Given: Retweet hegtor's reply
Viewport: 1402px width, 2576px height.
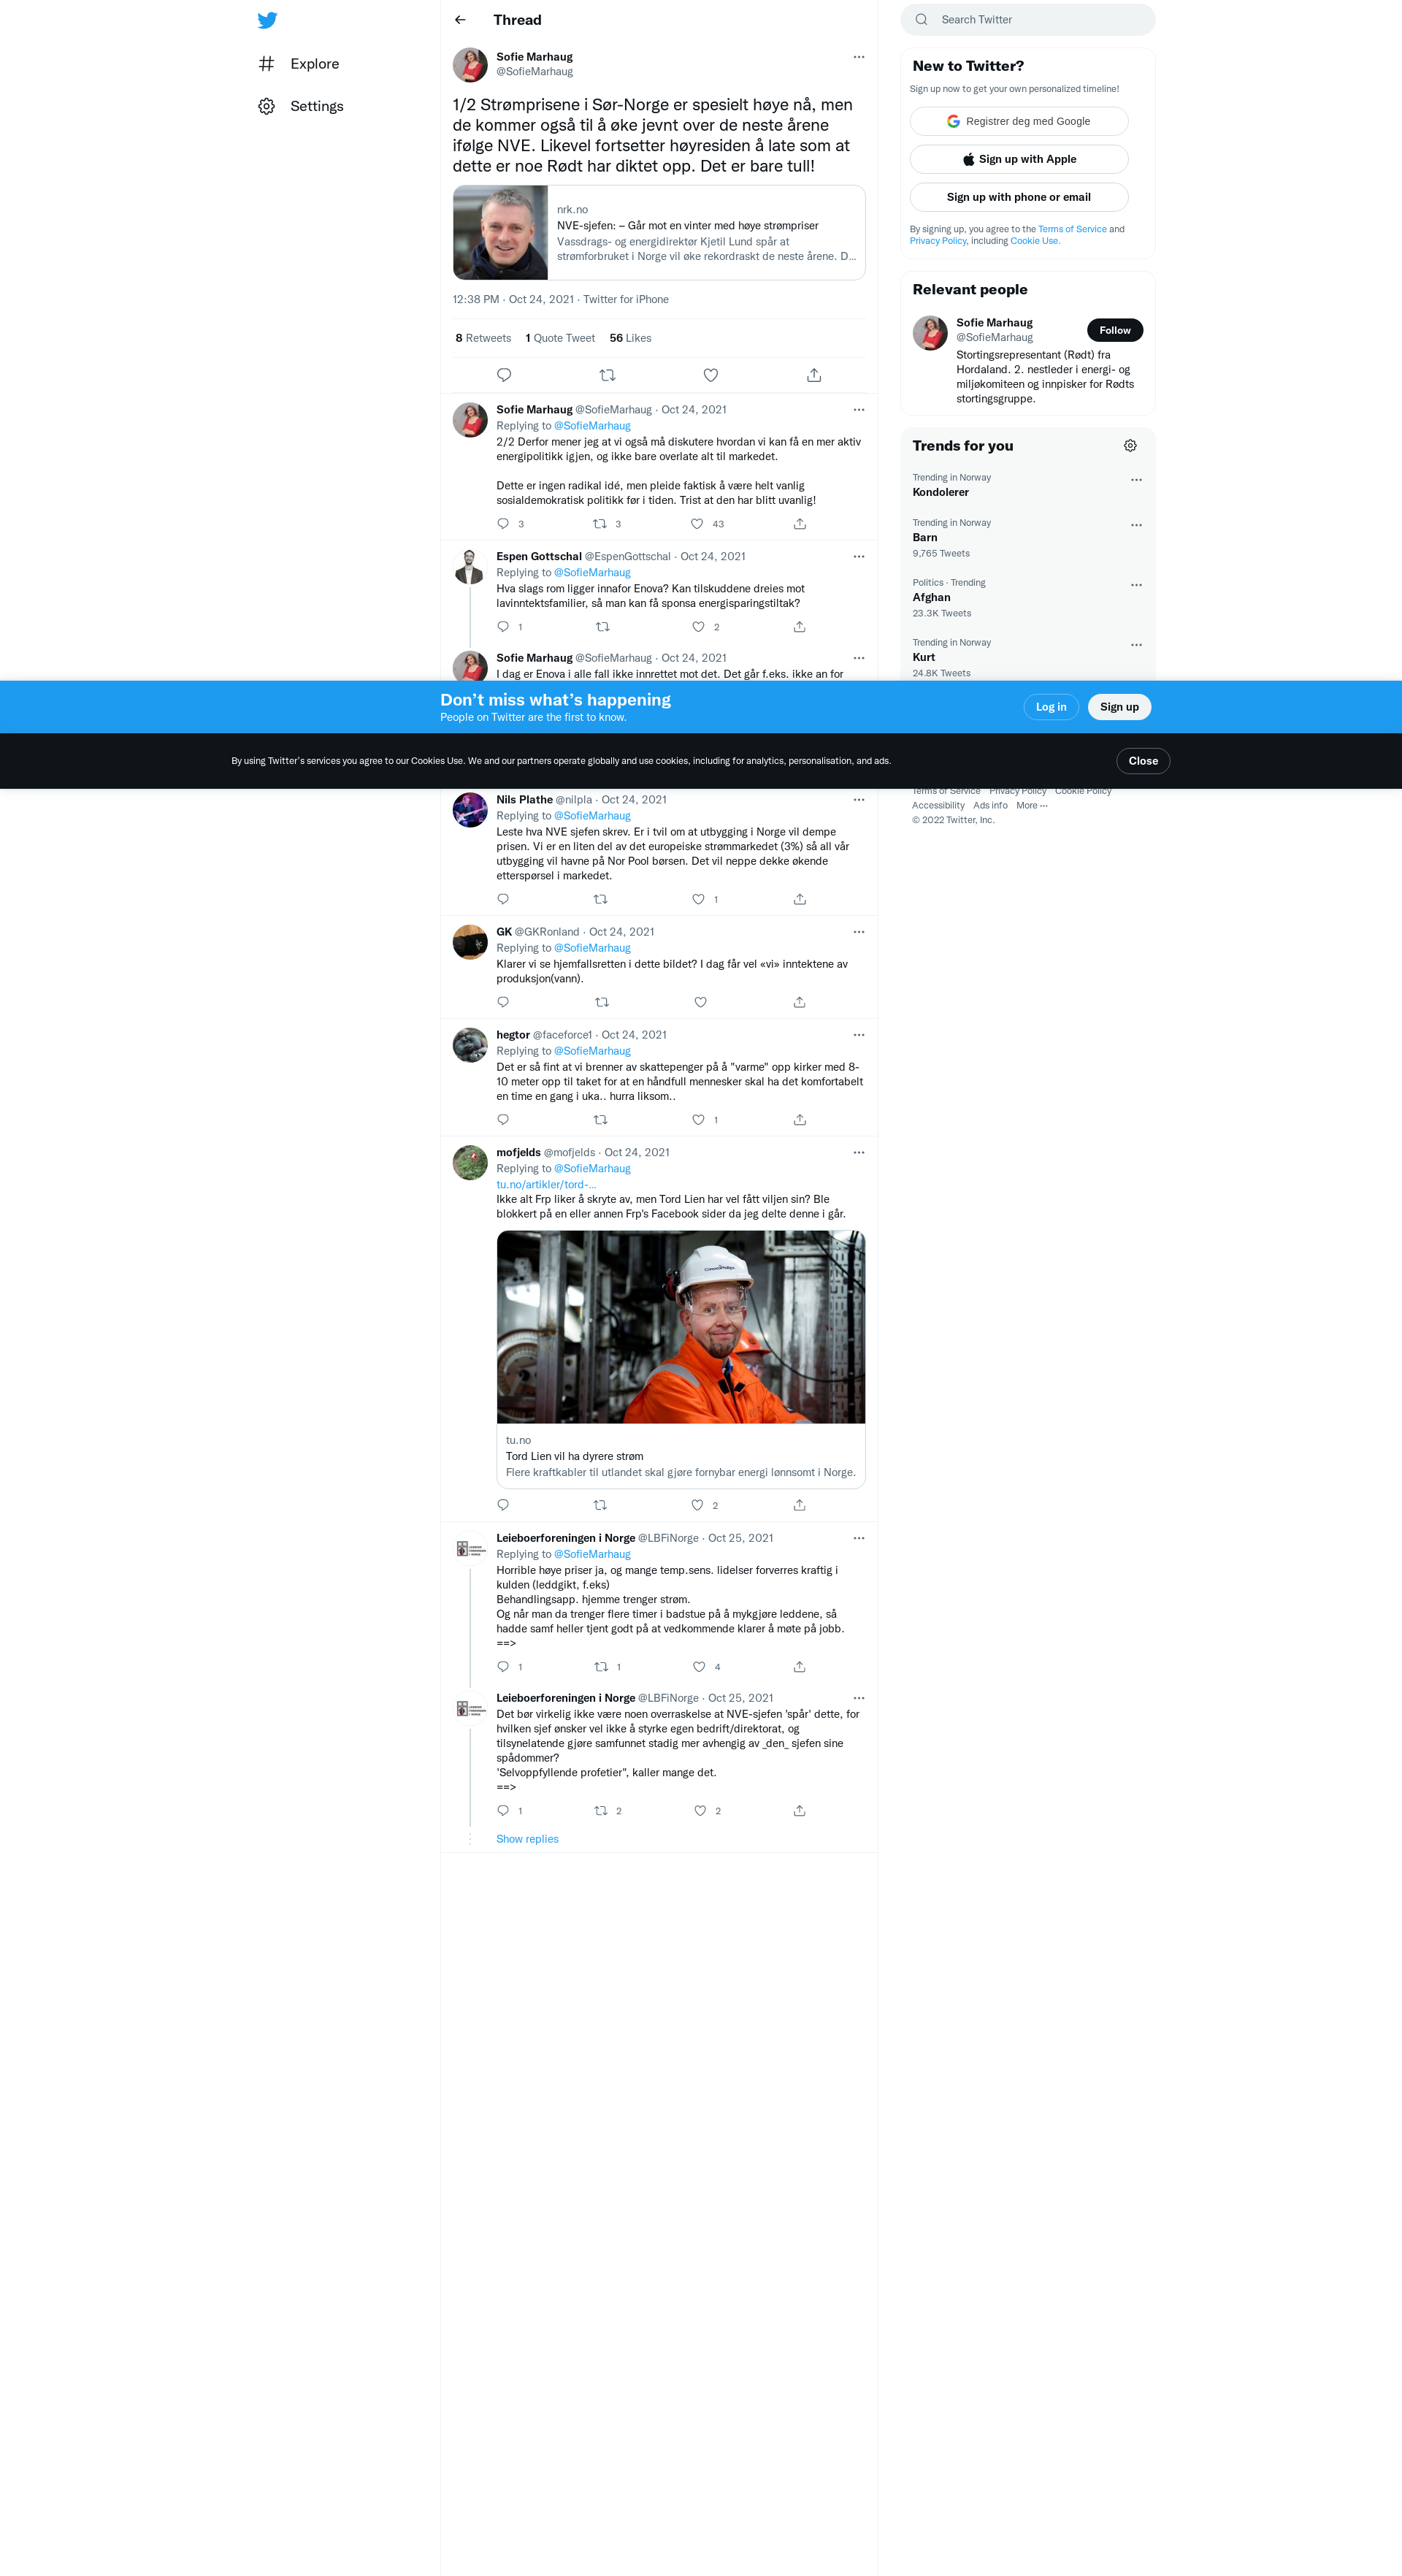Looking at the screenshot, I should [x=600, y=1120].
